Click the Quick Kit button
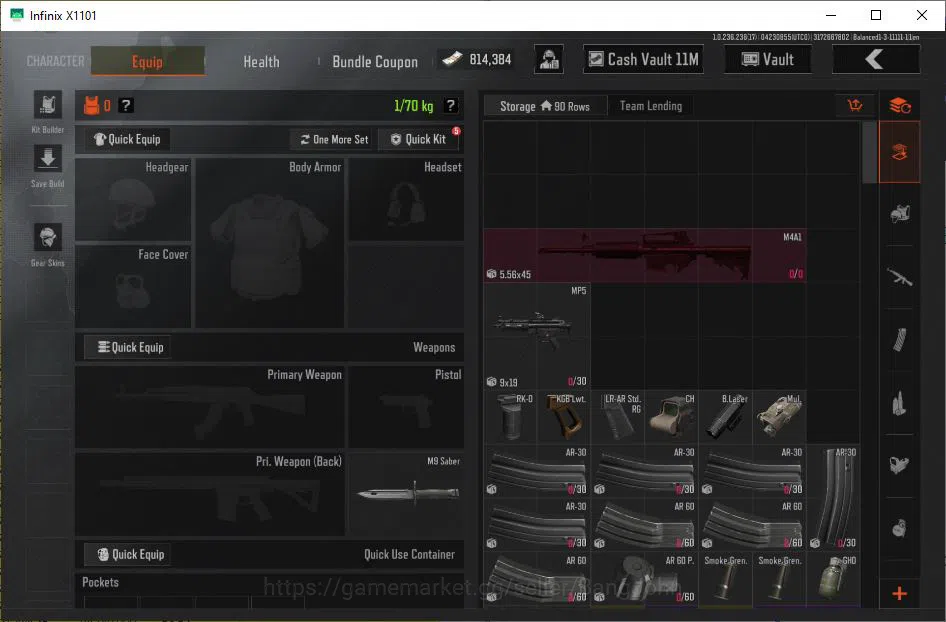The height and width of the screenshot is (622, 946). point(419,139)
